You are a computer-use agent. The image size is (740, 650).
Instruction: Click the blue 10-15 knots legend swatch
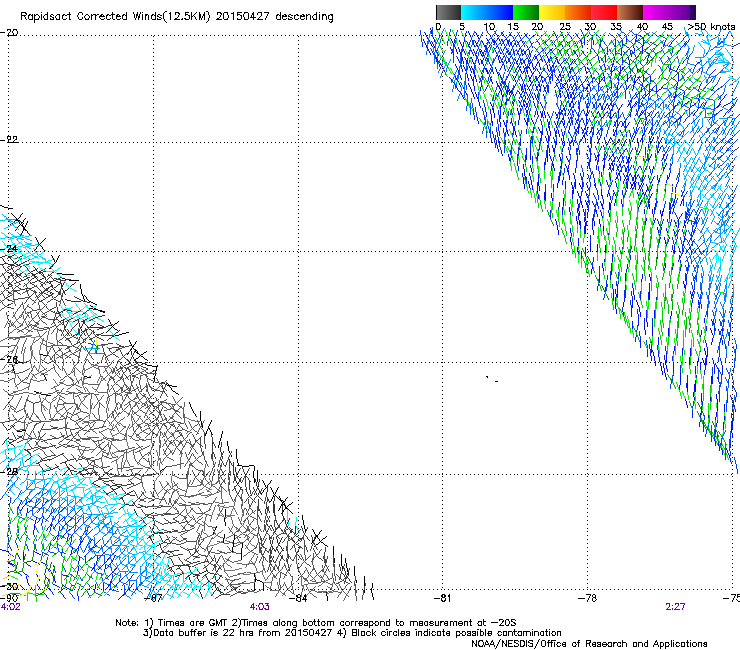click(500, 12)
